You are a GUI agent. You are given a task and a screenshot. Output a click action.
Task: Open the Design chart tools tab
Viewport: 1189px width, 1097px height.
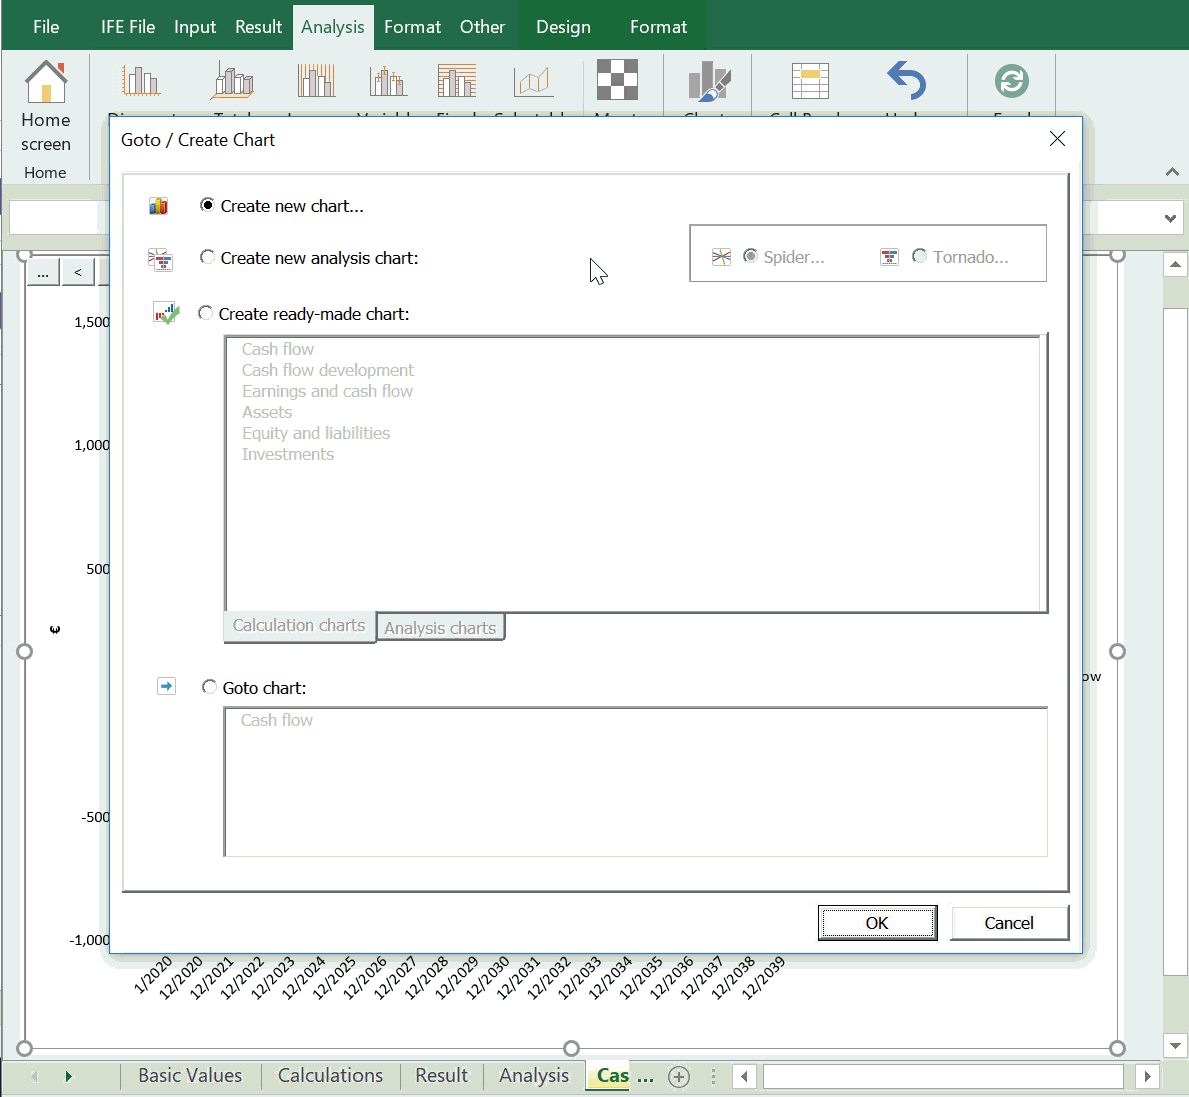click(x=563, y=27)
